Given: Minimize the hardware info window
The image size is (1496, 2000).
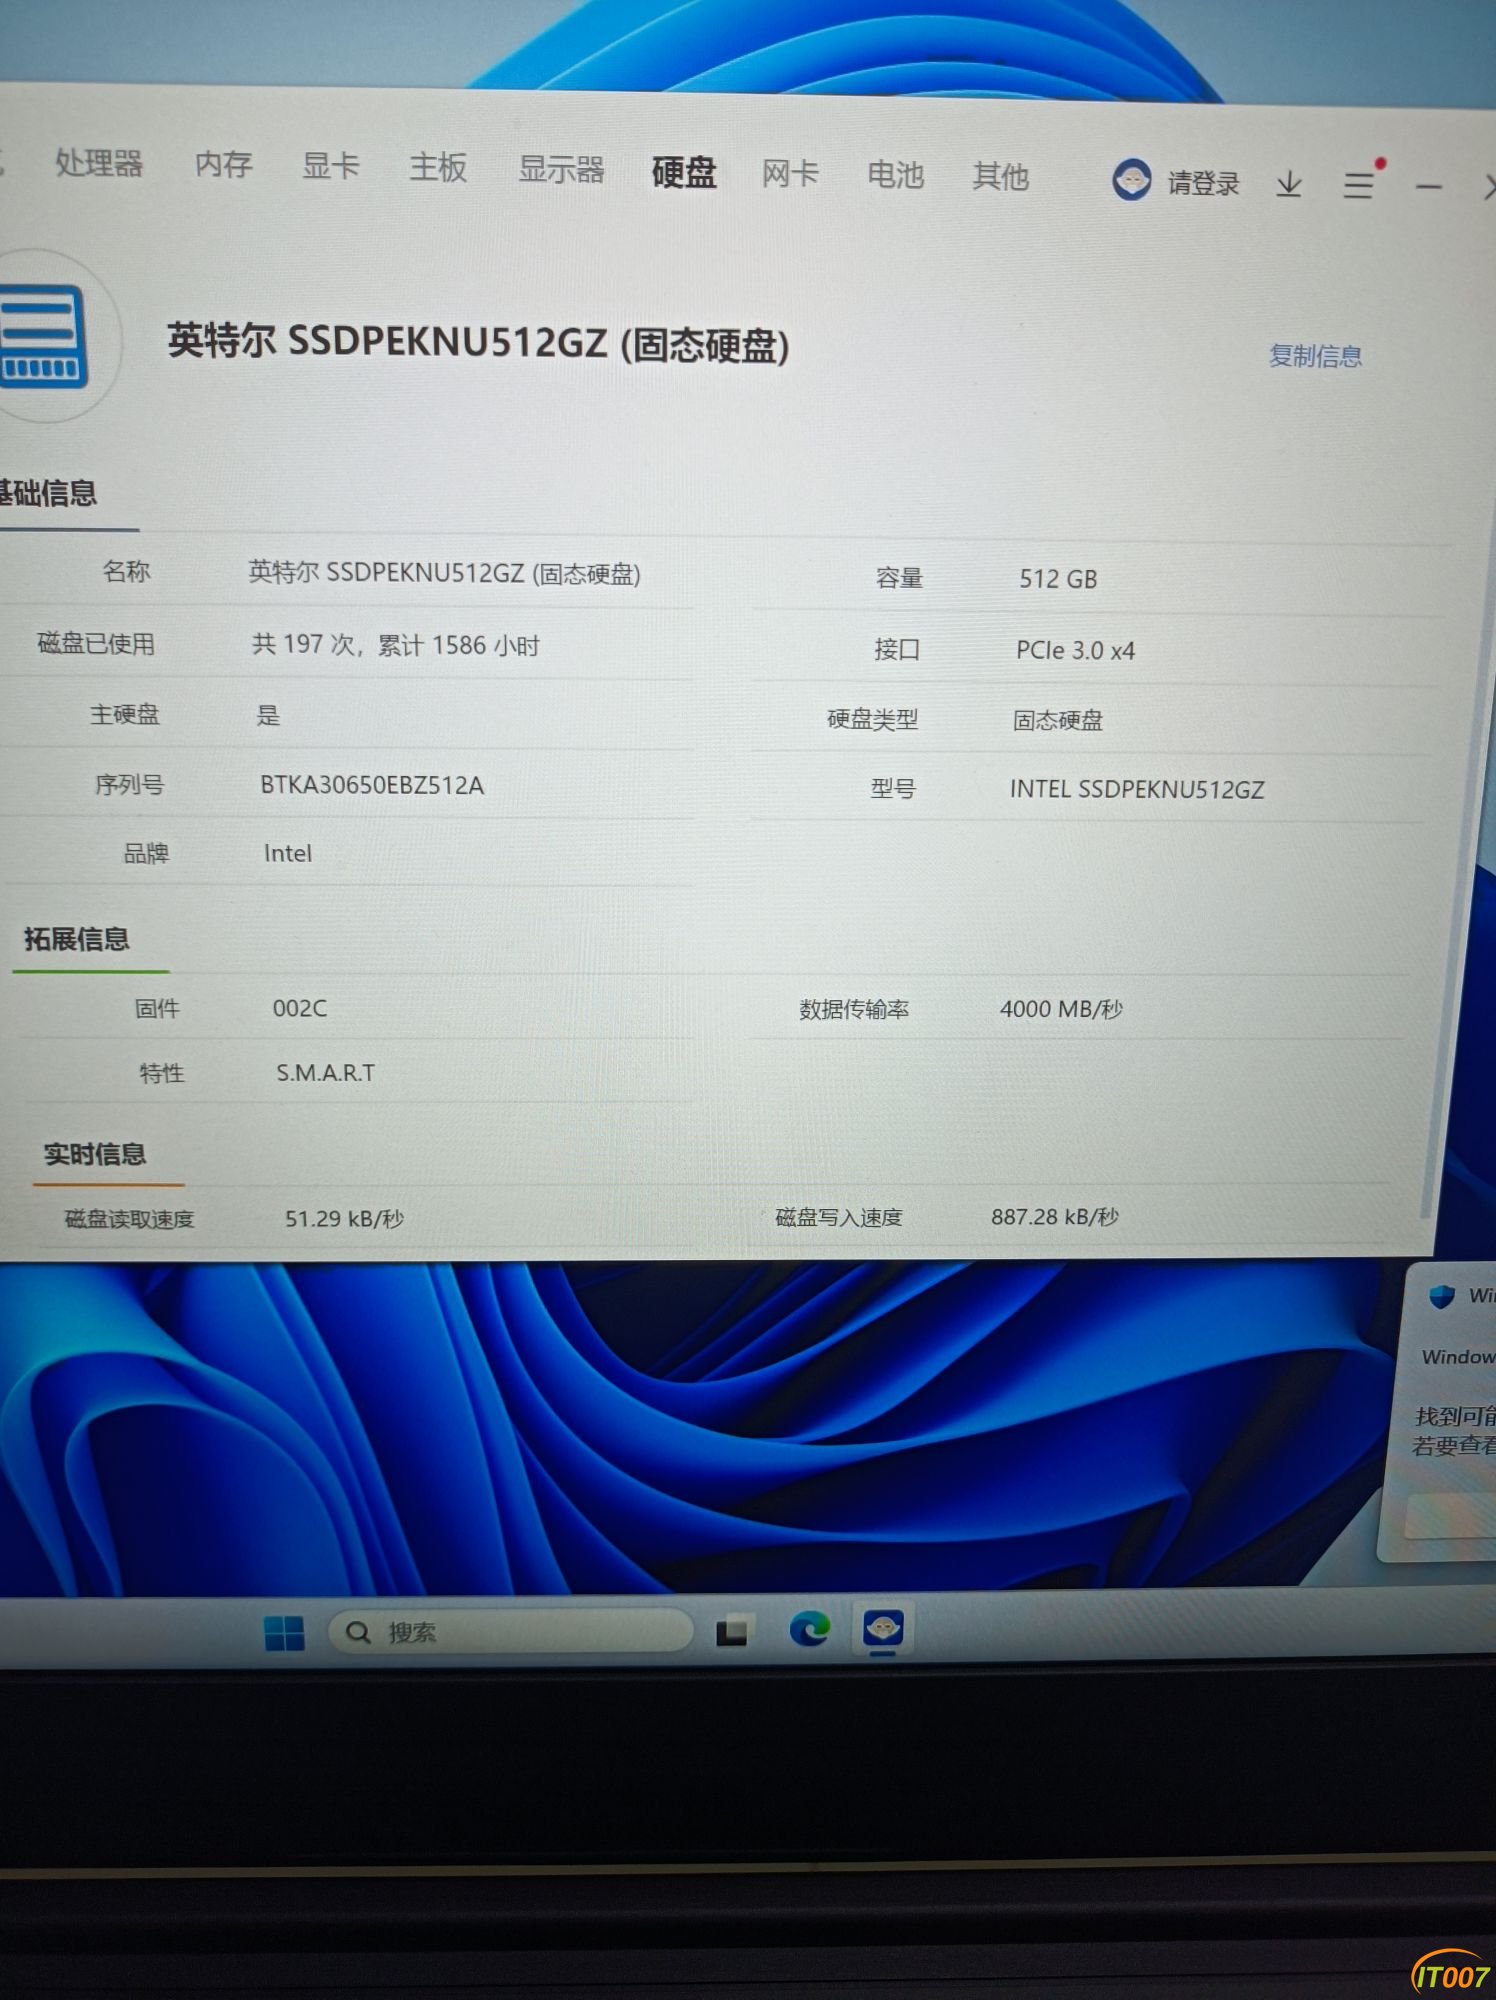Looking at the screenshot, I should coord(1429,187).
